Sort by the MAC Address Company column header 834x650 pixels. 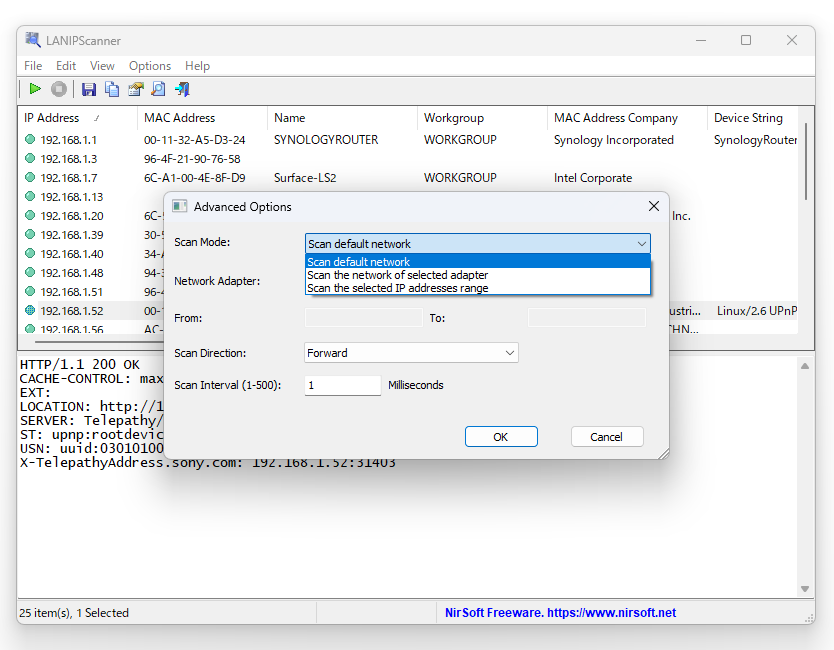click(627, 118)
